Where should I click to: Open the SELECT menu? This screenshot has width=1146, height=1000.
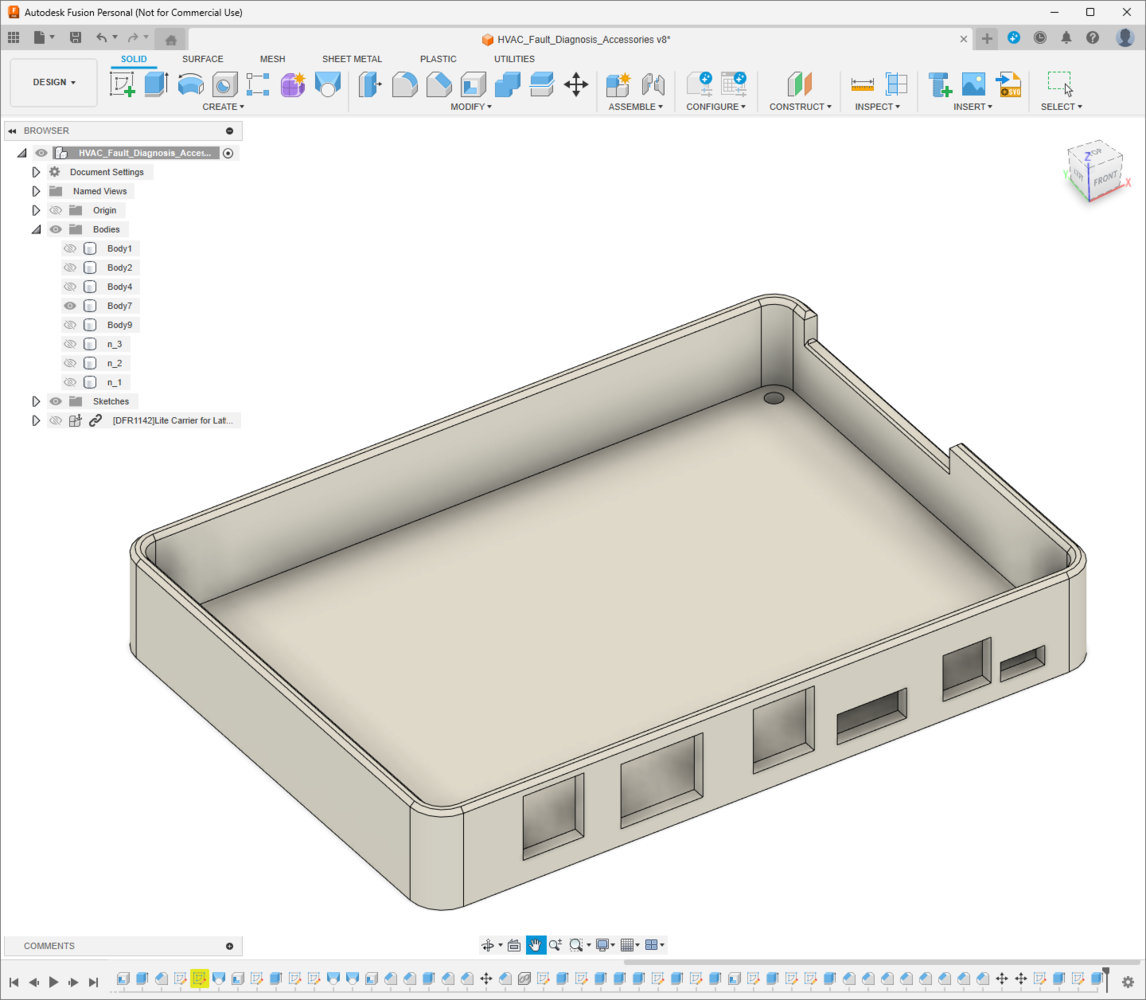pyautogui.click(x=1061, y=107)
